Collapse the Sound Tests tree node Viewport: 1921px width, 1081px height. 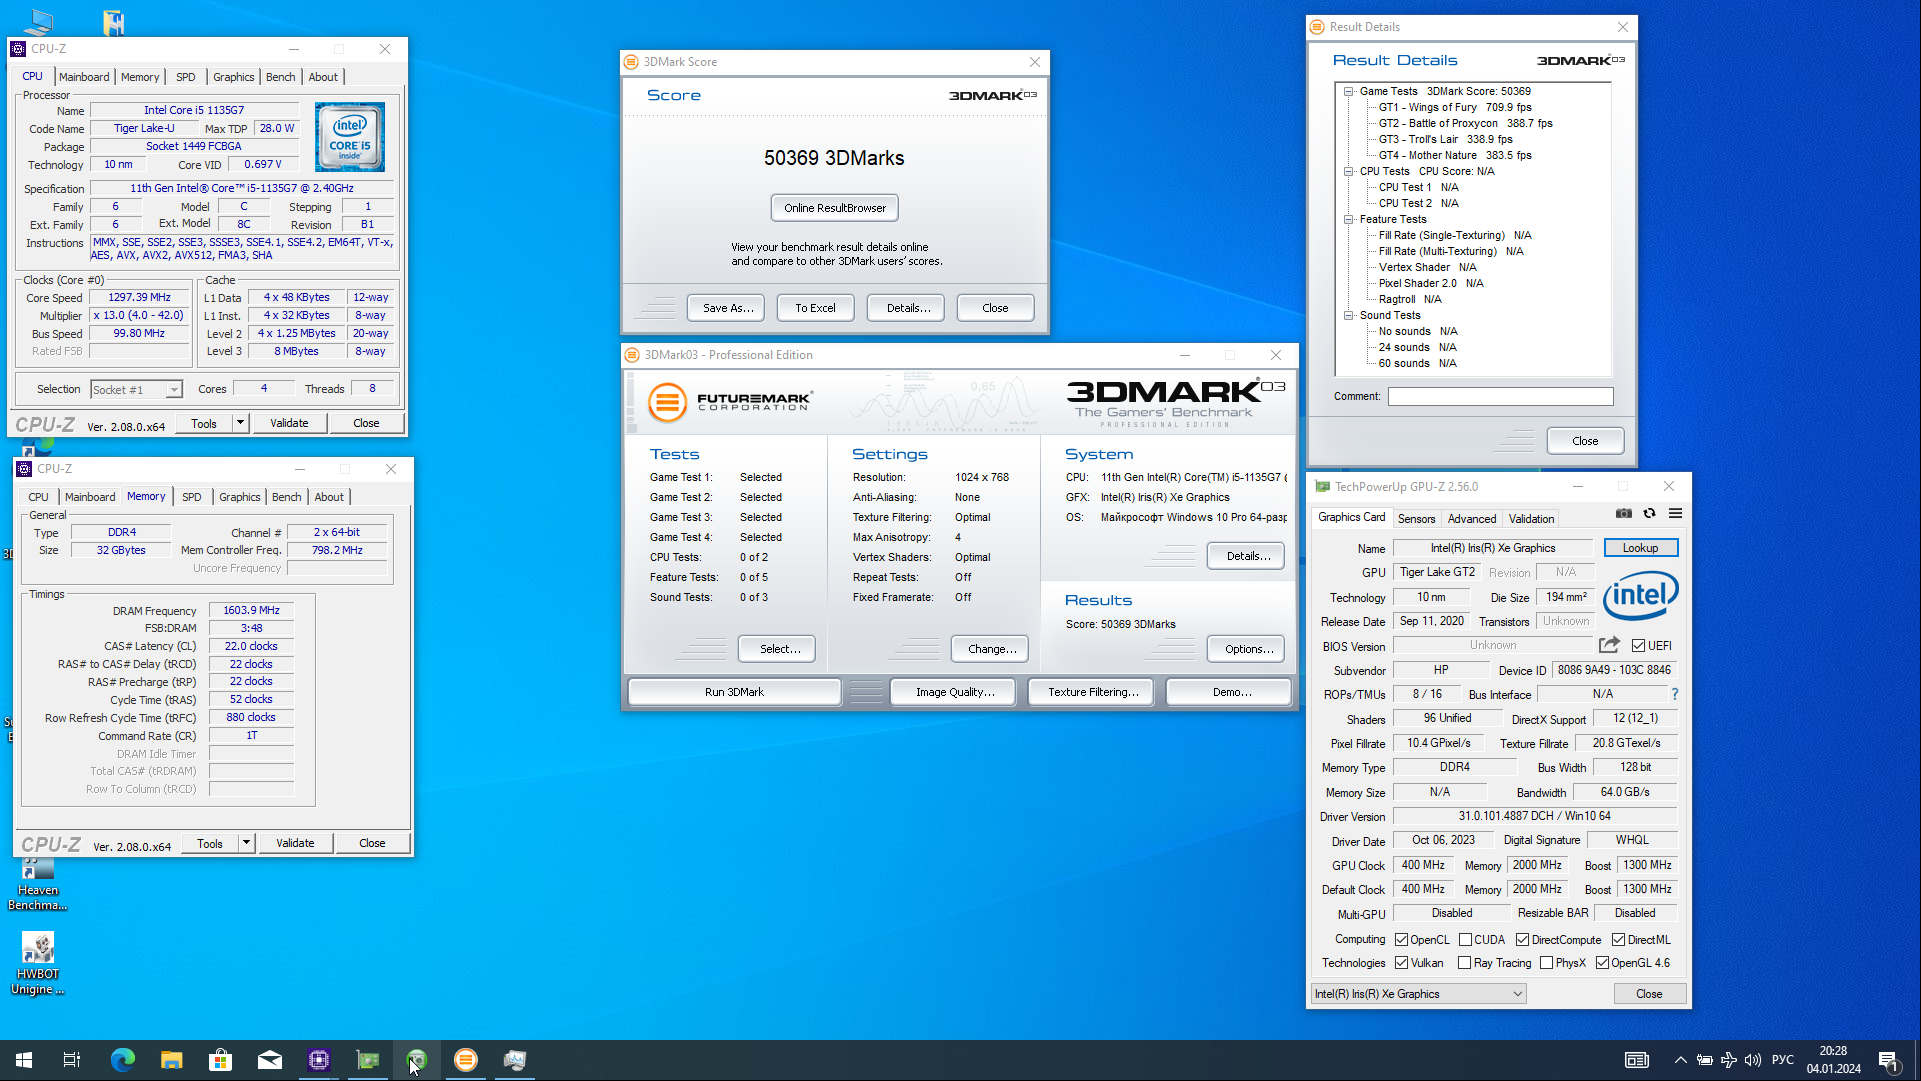(1348, 315)
